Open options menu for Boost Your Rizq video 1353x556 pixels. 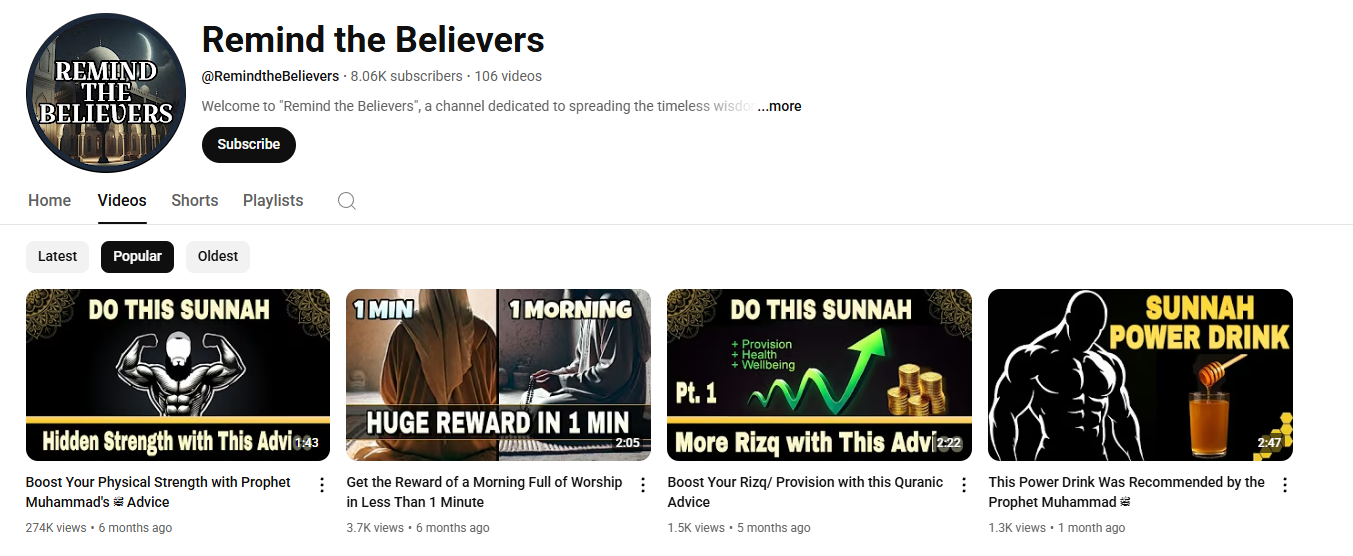tap(964, 485)
